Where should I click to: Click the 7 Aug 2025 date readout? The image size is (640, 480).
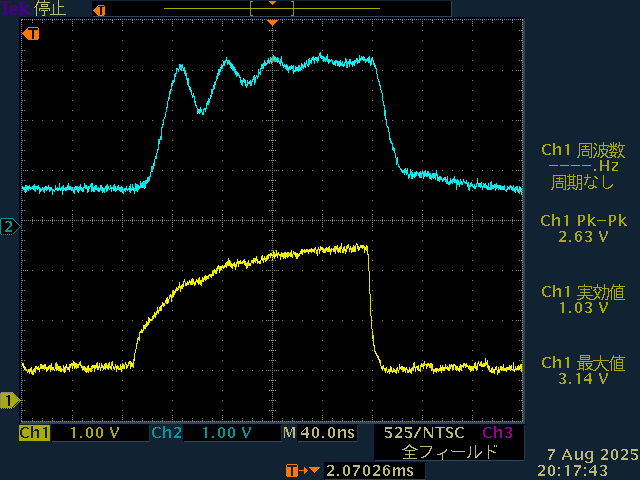click(x=593, y=454)
